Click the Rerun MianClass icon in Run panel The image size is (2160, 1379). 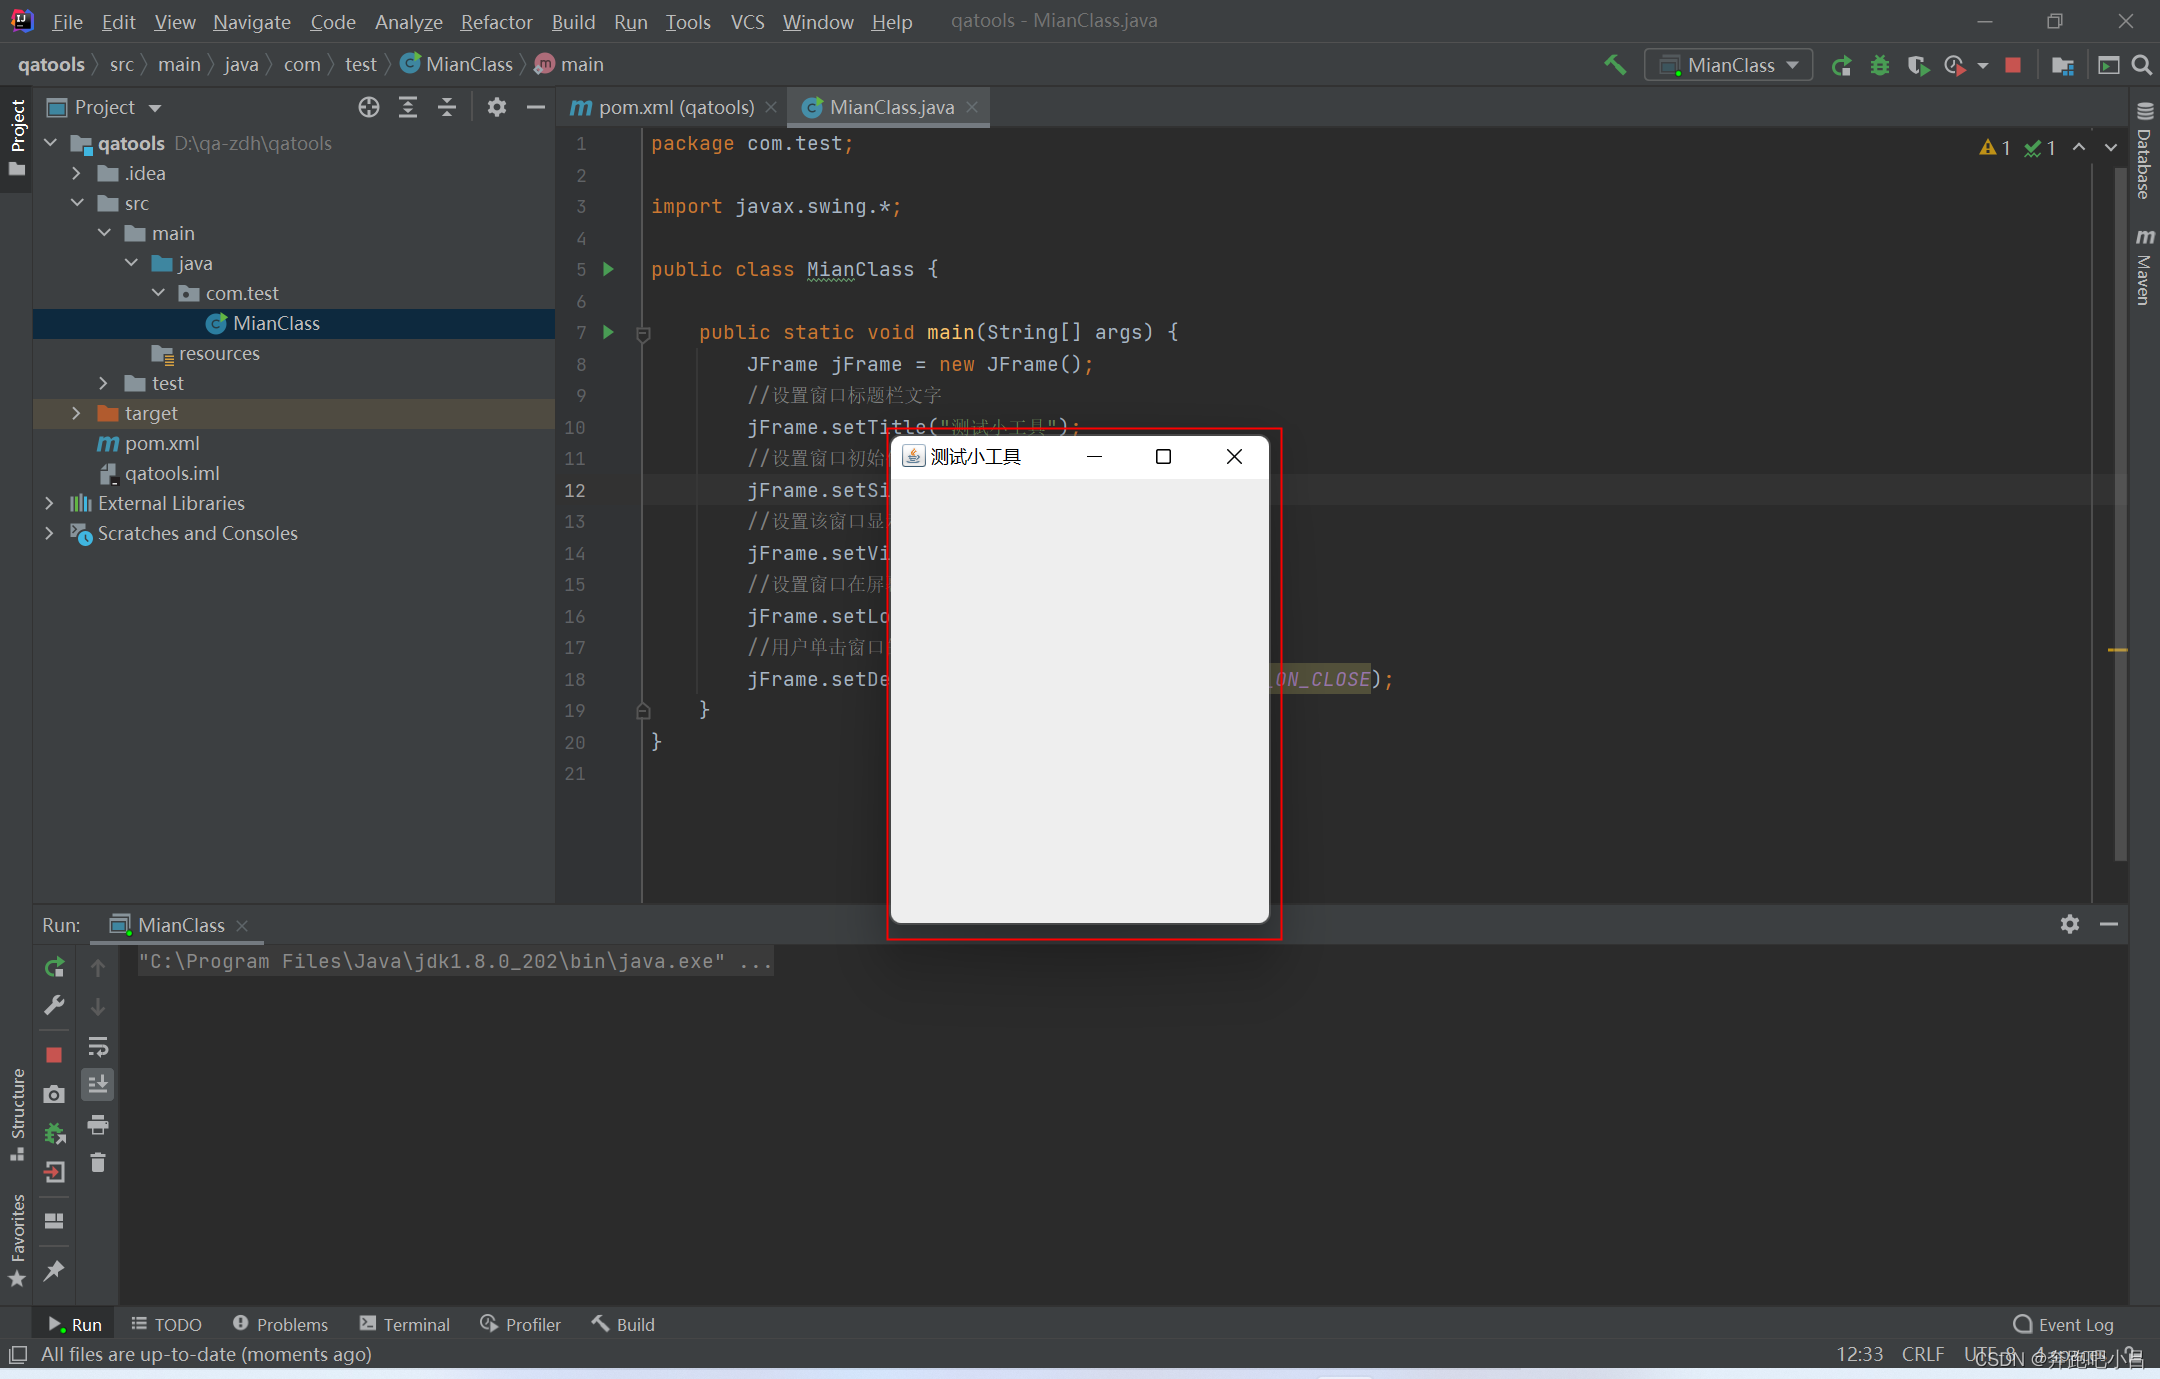click(54, 967)
